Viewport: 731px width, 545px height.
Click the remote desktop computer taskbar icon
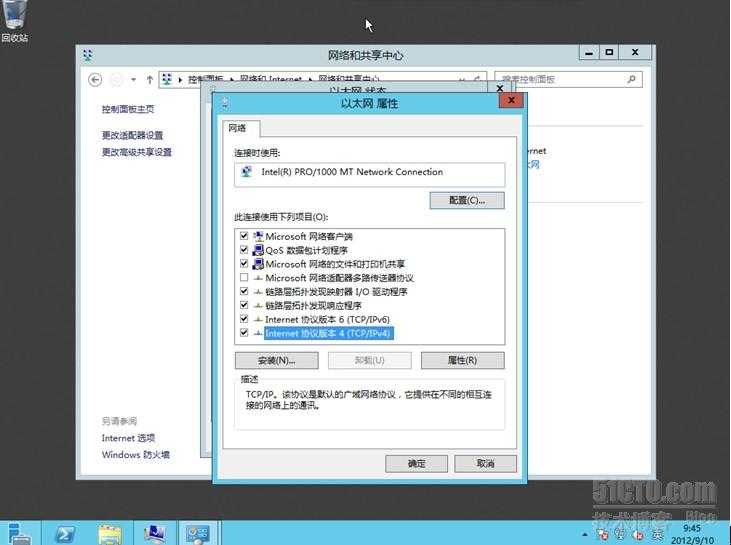tap(155, 534)
